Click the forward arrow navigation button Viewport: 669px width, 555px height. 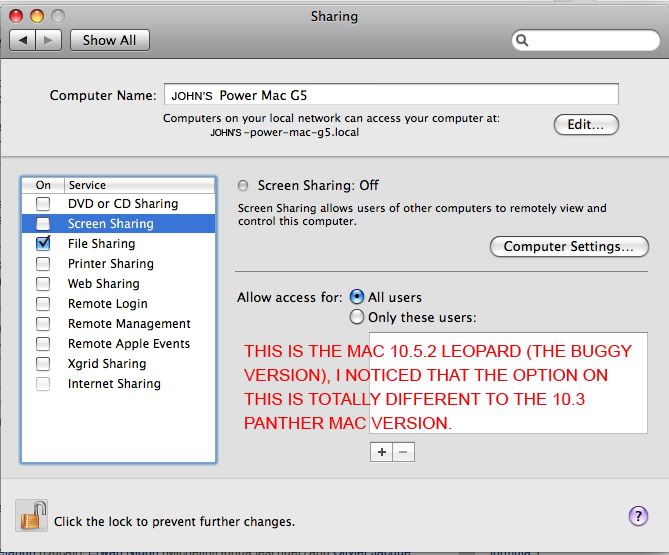pos(48,40)
